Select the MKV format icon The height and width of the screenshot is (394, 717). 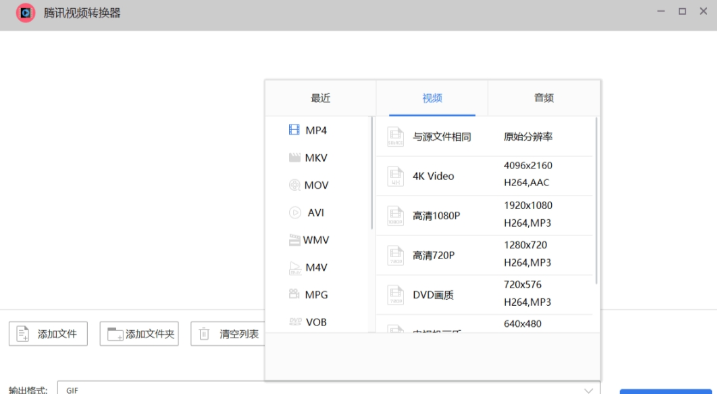click(x=294, y=158)
